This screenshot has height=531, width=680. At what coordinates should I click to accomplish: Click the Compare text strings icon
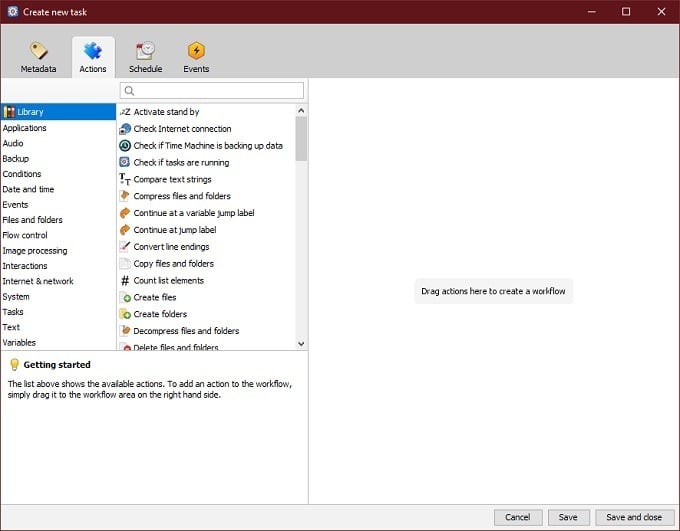tap(125, 179)
